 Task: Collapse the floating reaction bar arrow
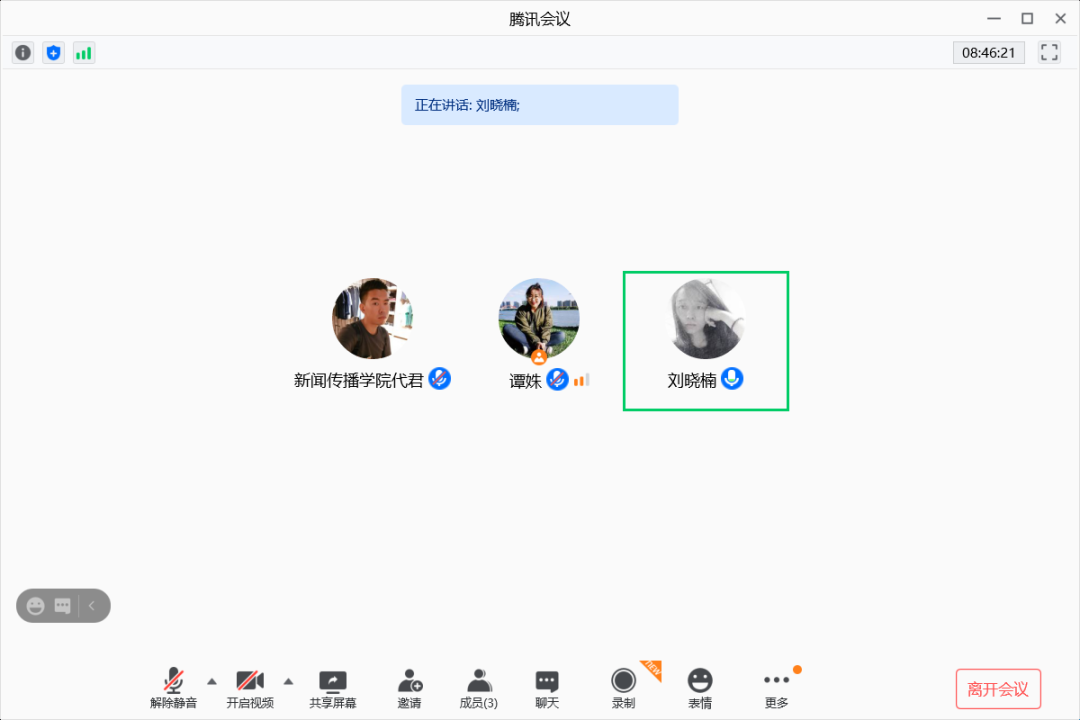click(93, 605)
